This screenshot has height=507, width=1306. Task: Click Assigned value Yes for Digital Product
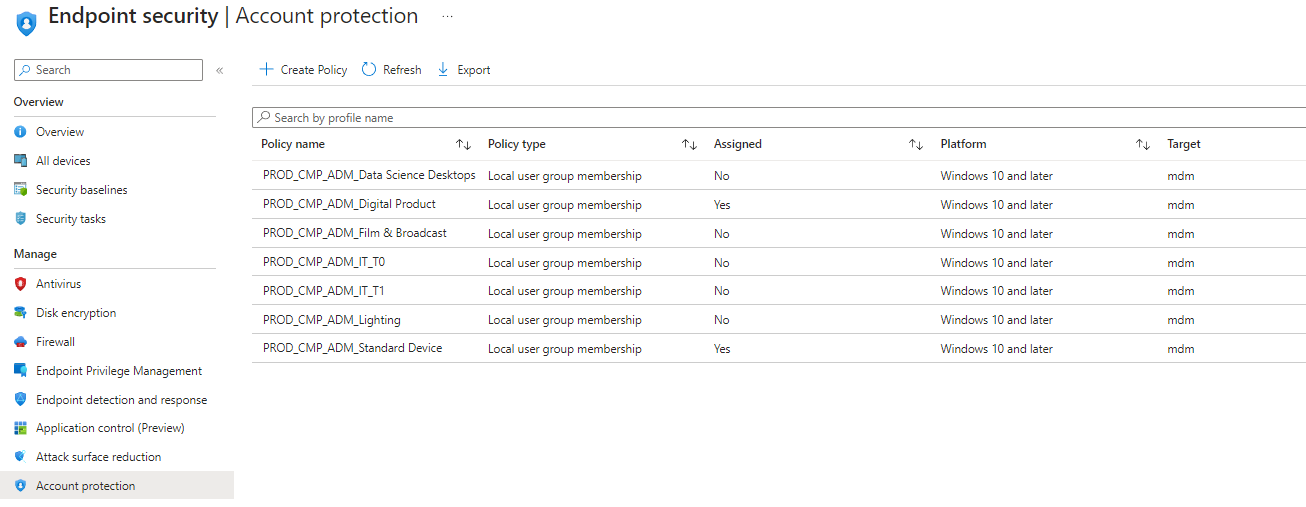pos(722,205)
